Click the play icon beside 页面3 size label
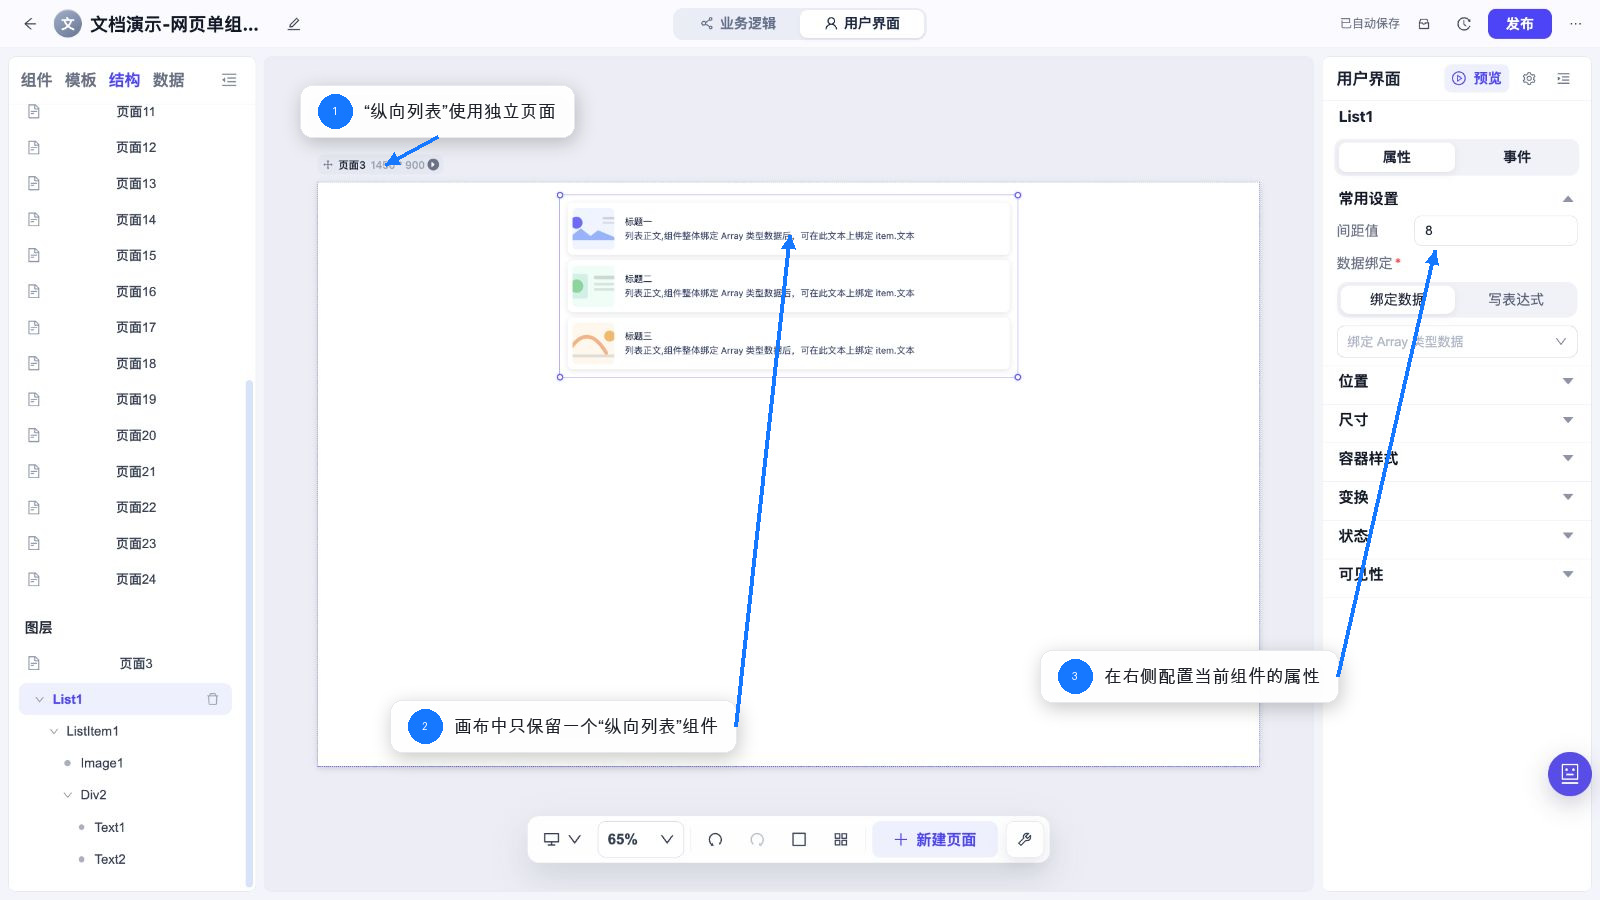 [433, 165]
